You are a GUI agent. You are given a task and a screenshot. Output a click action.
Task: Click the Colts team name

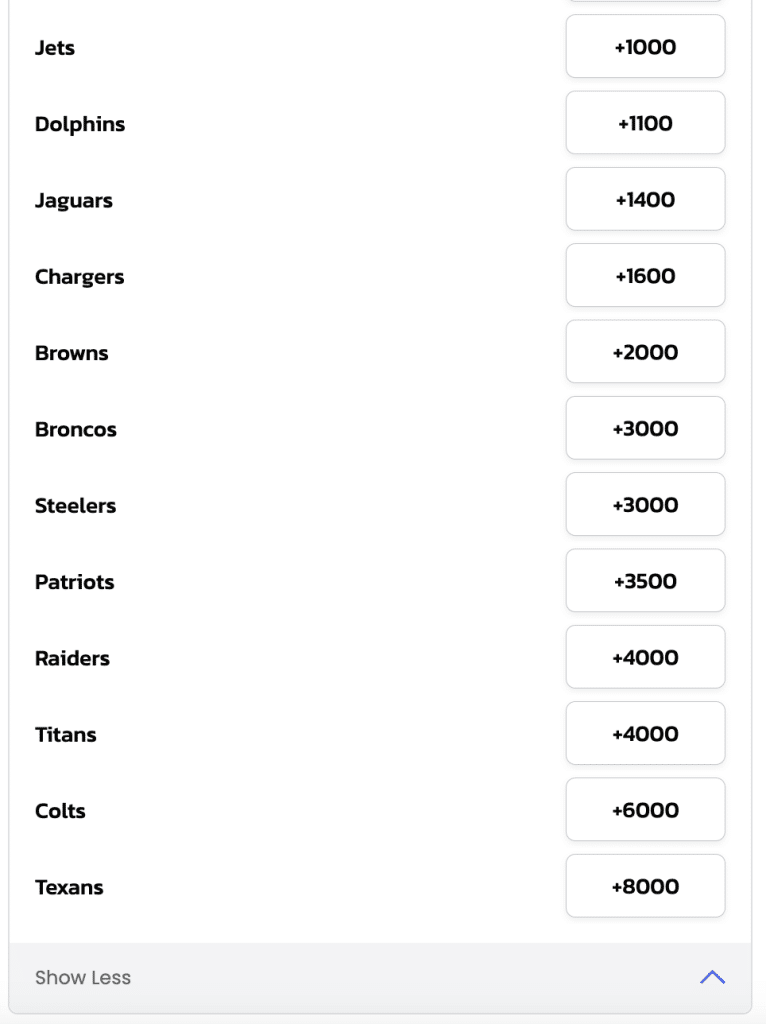(60, 811)
